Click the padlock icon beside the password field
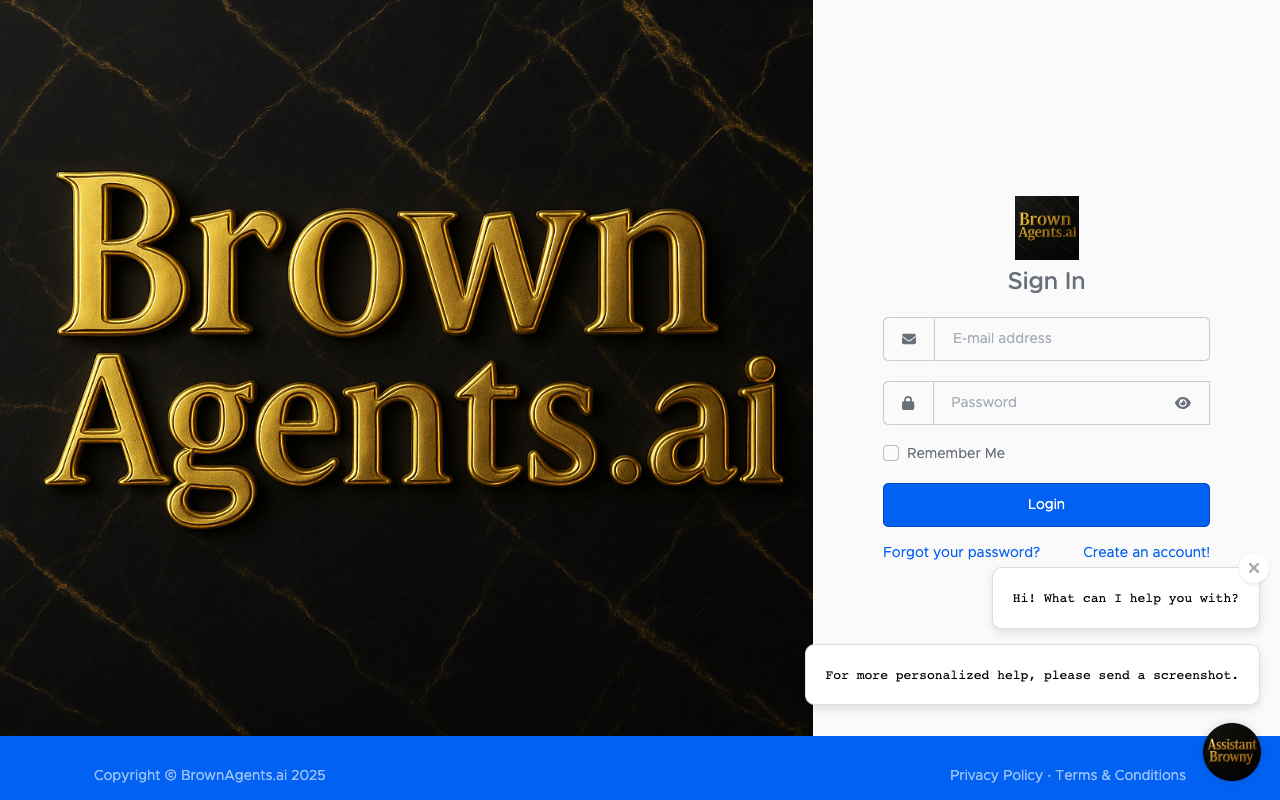This screenshot has width=1280, height=800. click(908, 402)
